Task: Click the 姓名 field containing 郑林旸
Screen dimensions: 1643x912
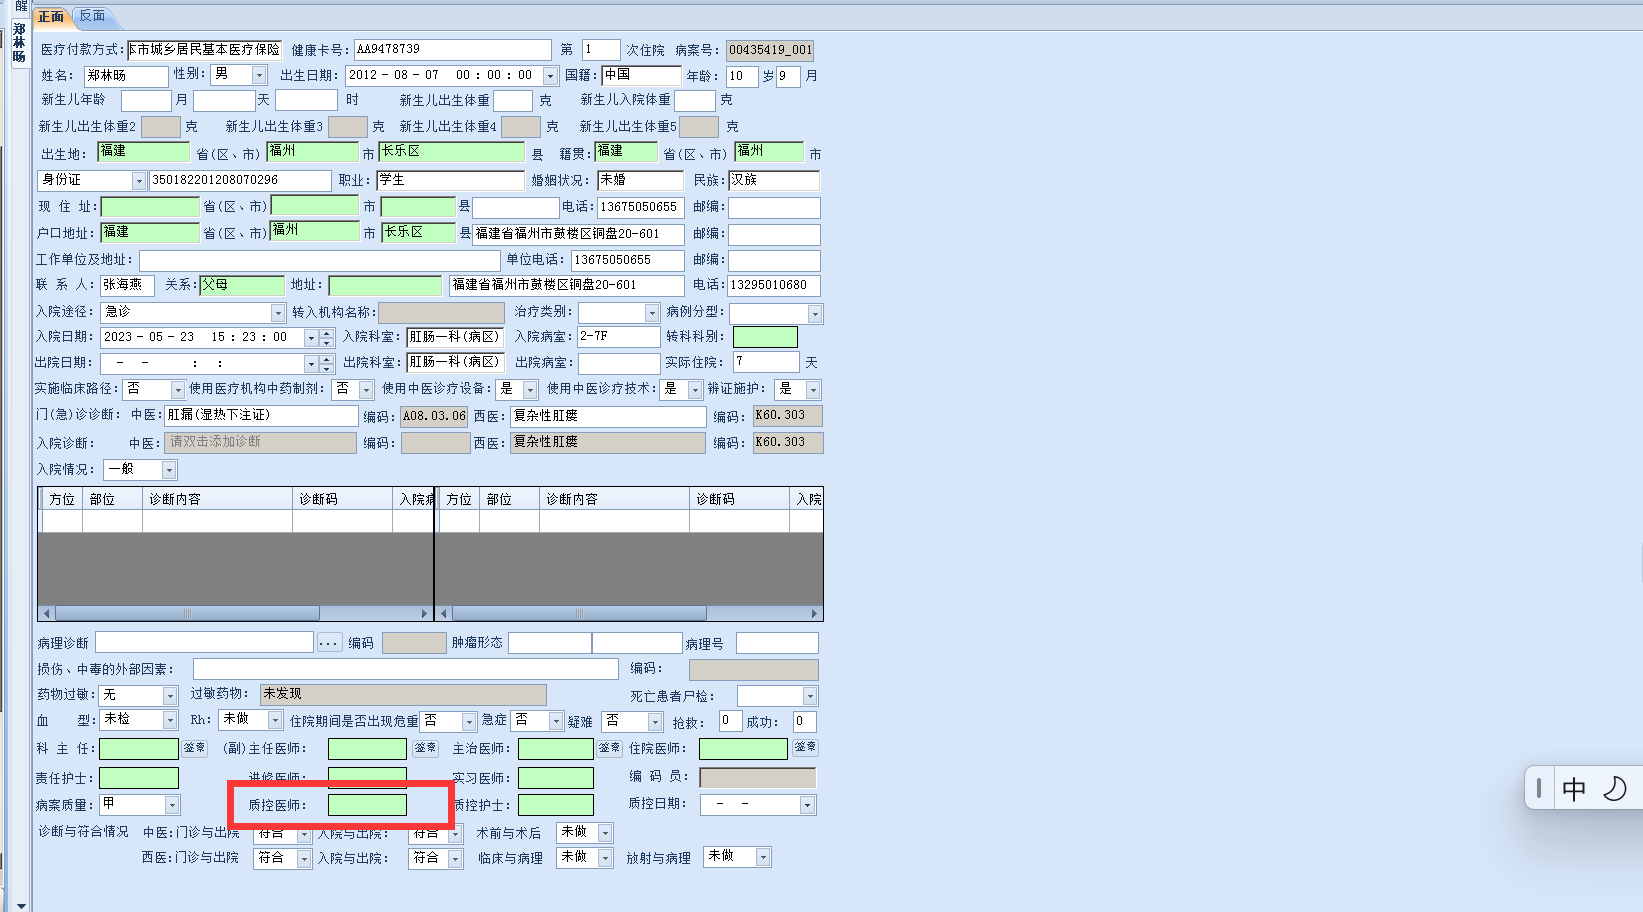Action: click(x=126, y=76)
